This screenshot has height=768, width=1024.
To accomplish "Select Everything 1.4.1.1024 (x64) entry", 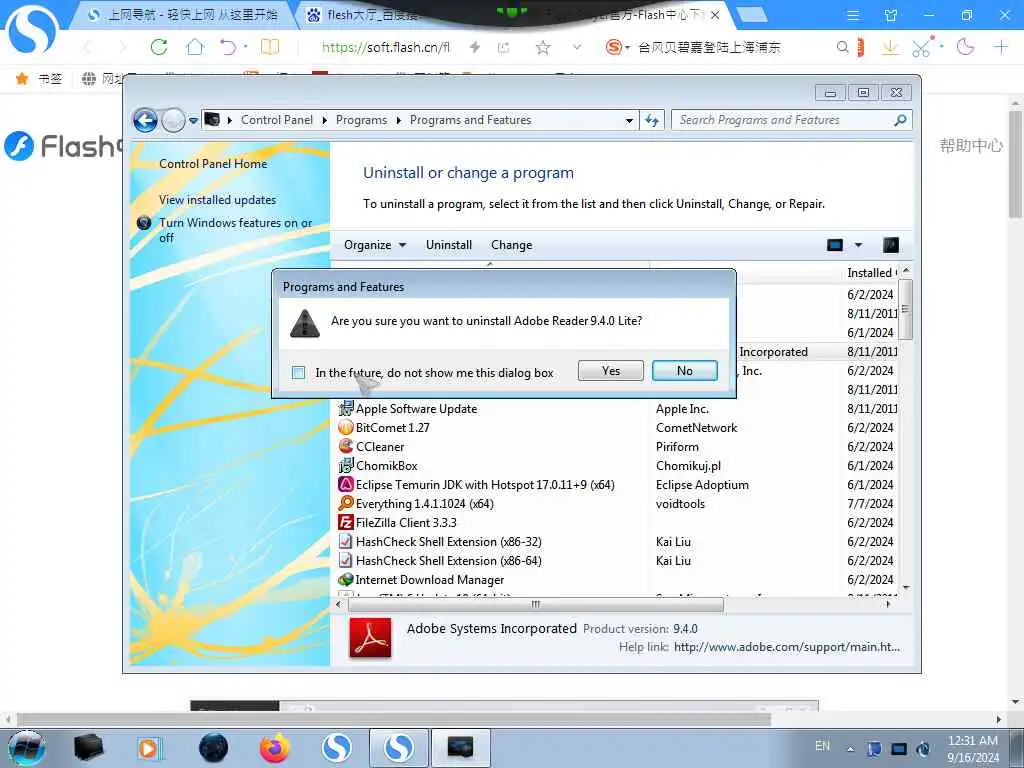I will pyautogui.click(x=424, y=504).
